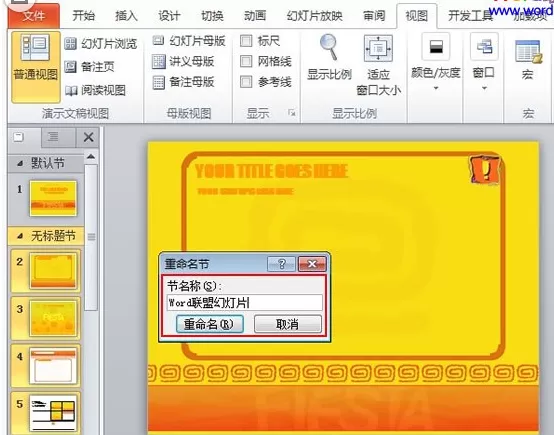The image size is (554, 435).
Task: Switch to Notes Page (备注页) view
Action: [90, 66]
